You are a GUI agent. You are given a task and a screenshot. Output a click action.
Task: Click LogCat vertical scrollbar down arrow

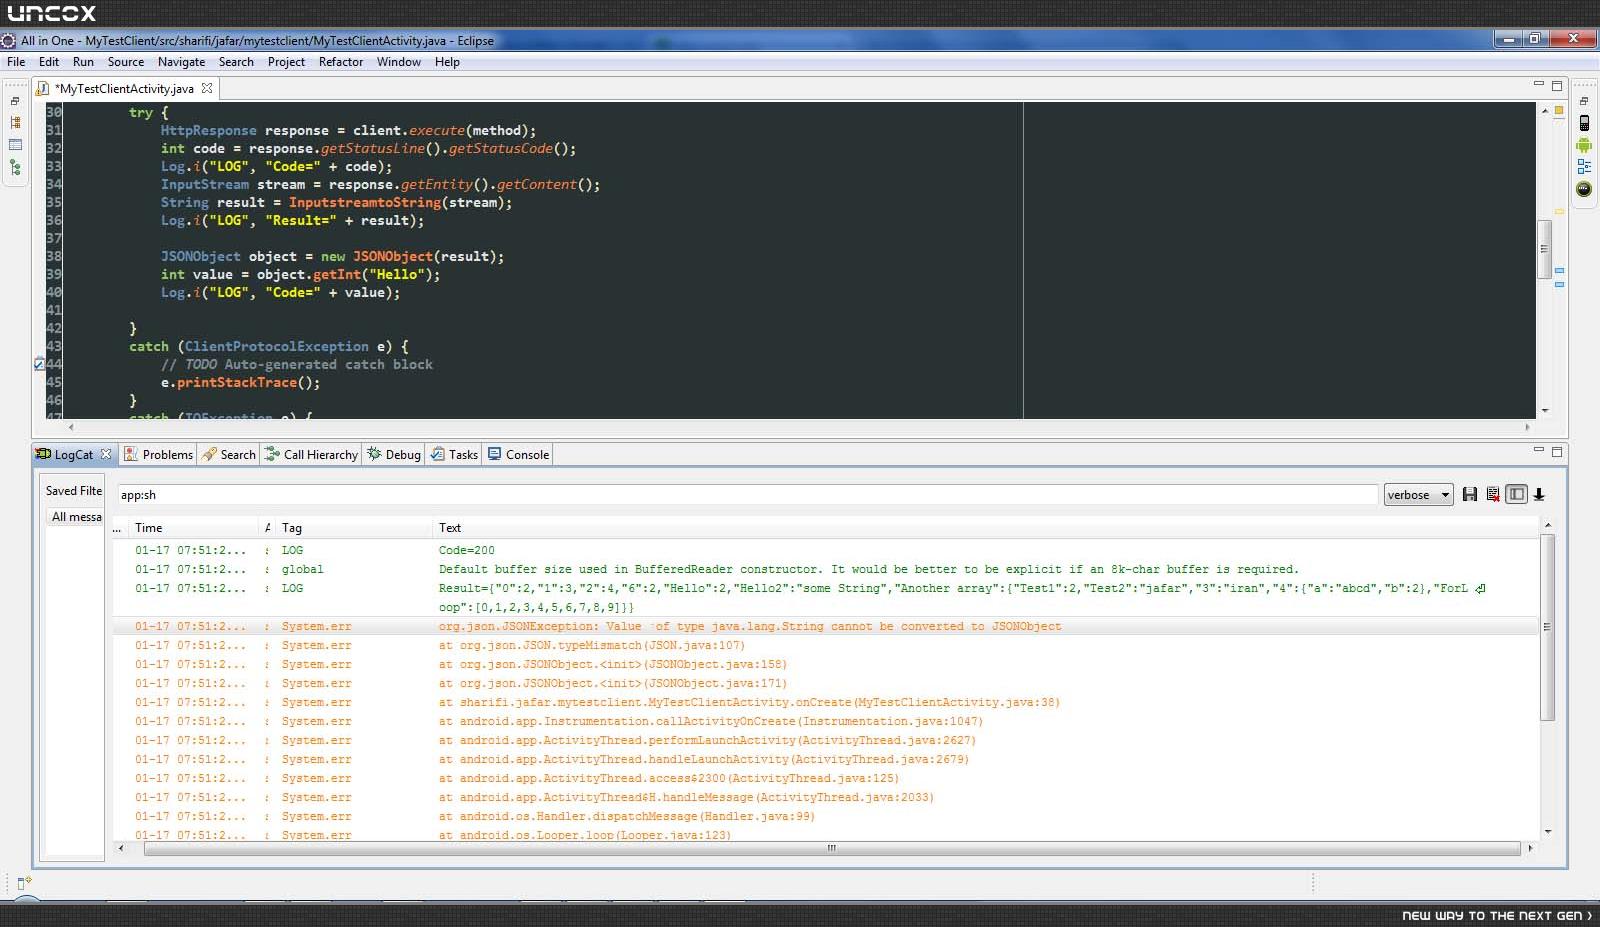1548,832
